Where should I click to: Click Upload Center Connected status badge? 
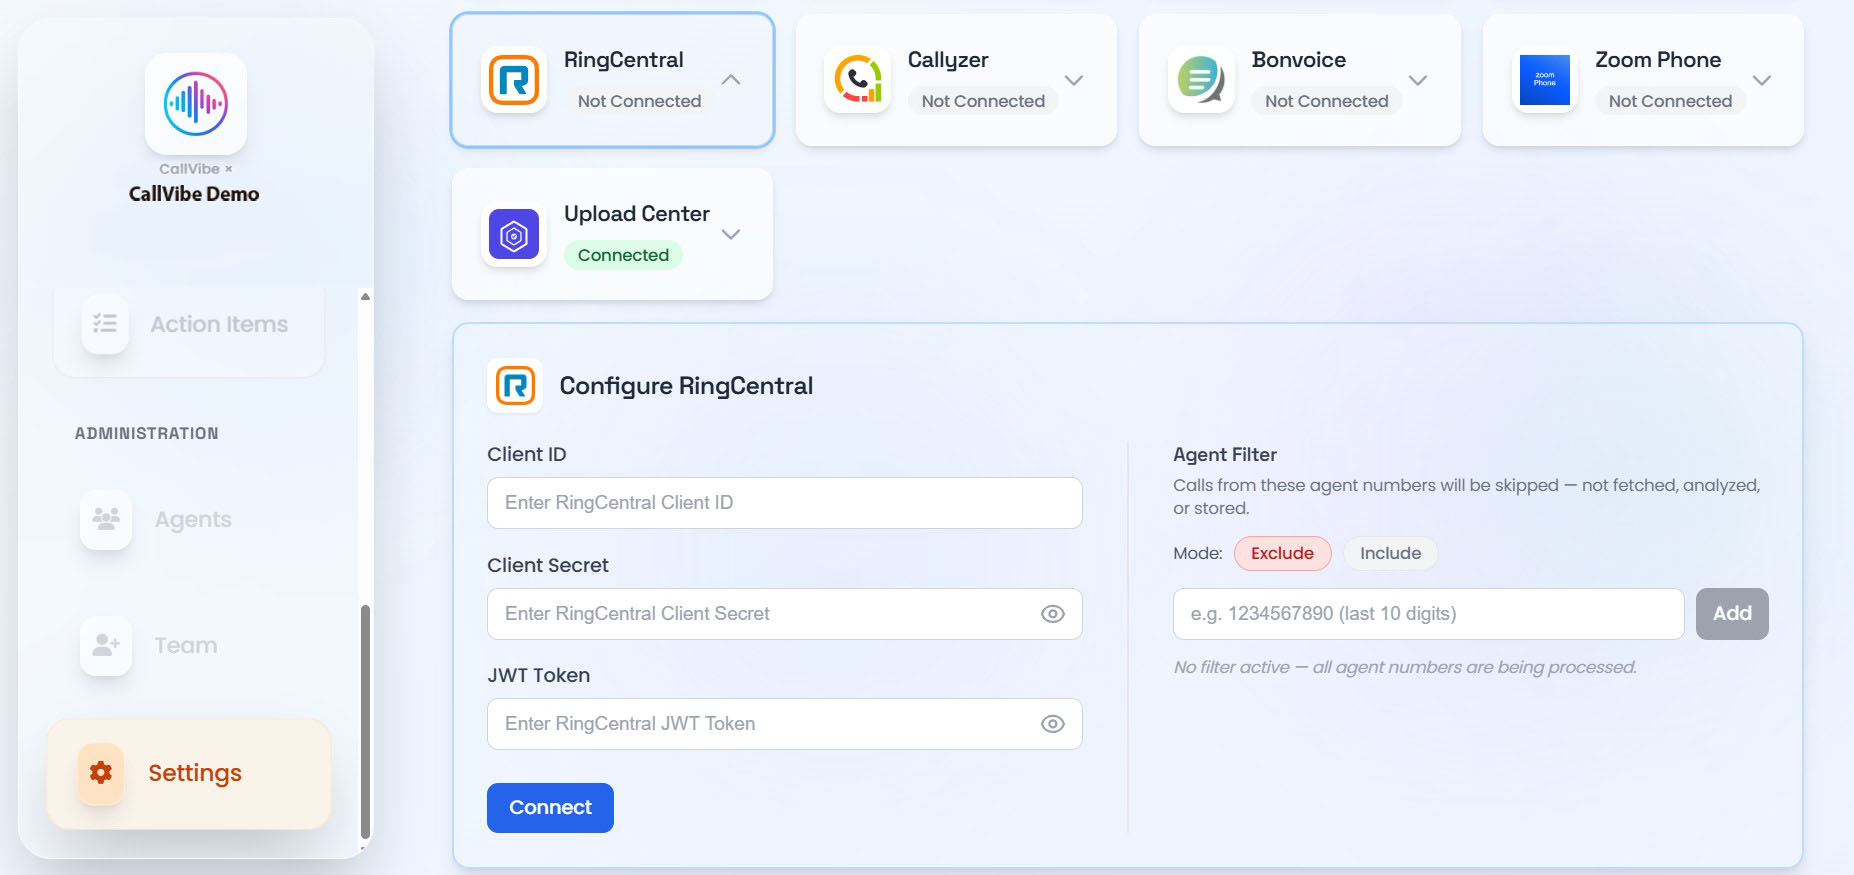click(x=623, y=255)
